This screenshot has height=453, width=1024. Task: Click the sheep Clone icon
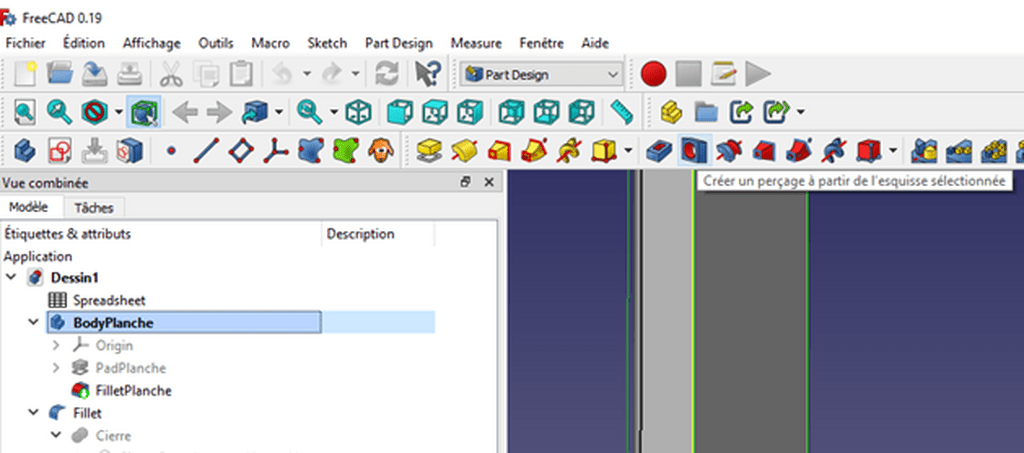point(381,151)
